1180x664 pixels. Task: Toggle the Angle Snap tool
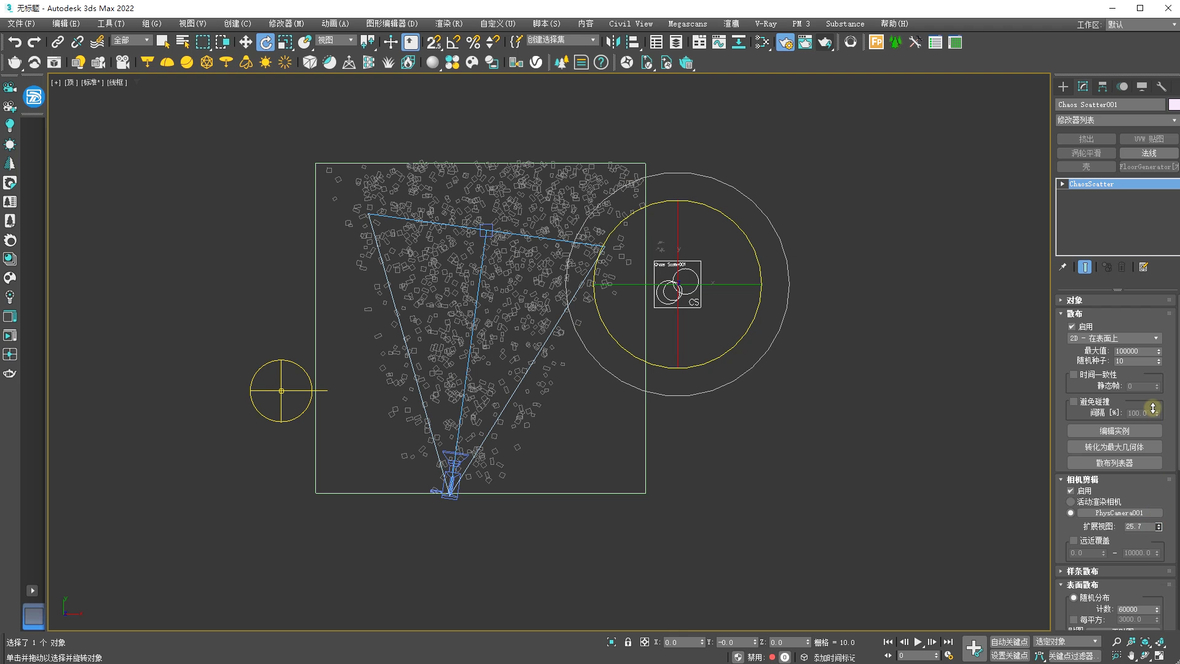coord(453,42)
